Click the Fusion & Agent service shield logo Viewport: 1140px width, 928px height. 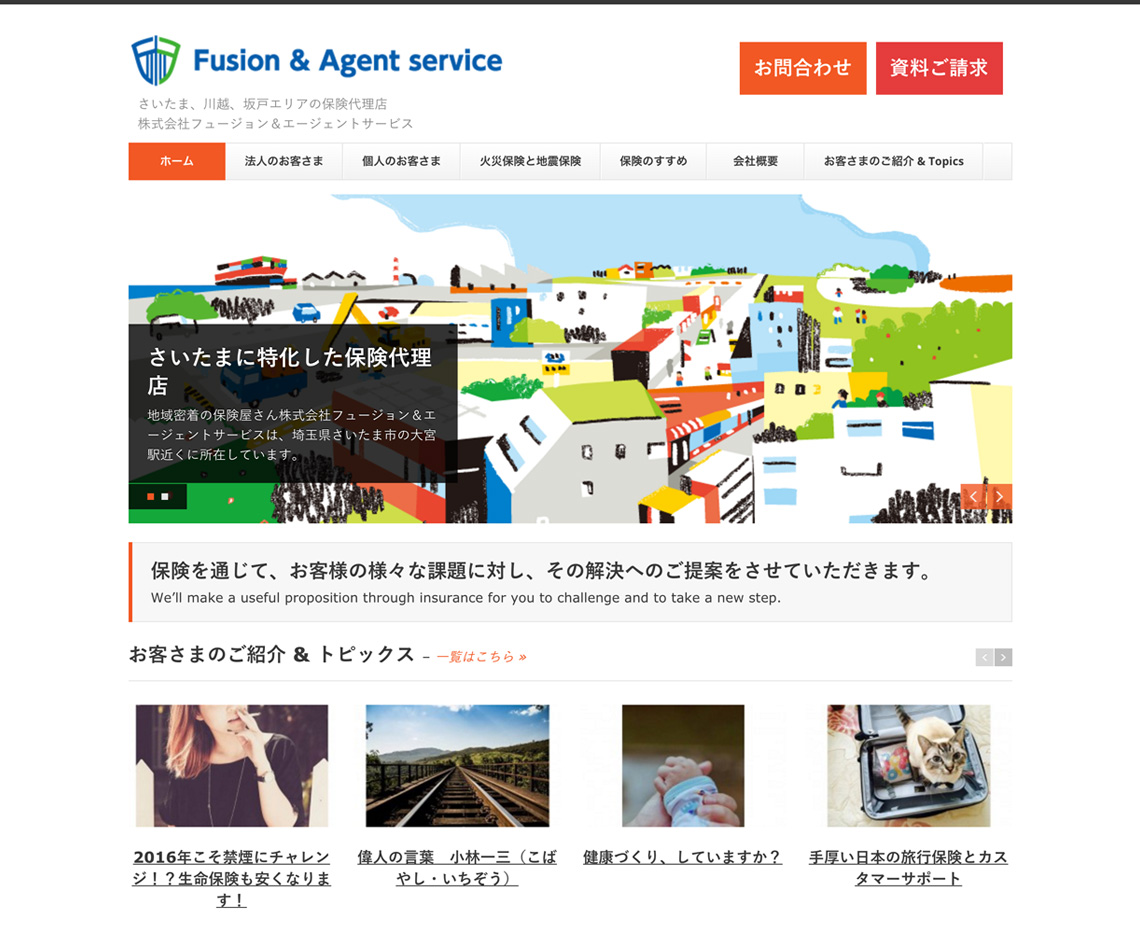pos(156,60)
